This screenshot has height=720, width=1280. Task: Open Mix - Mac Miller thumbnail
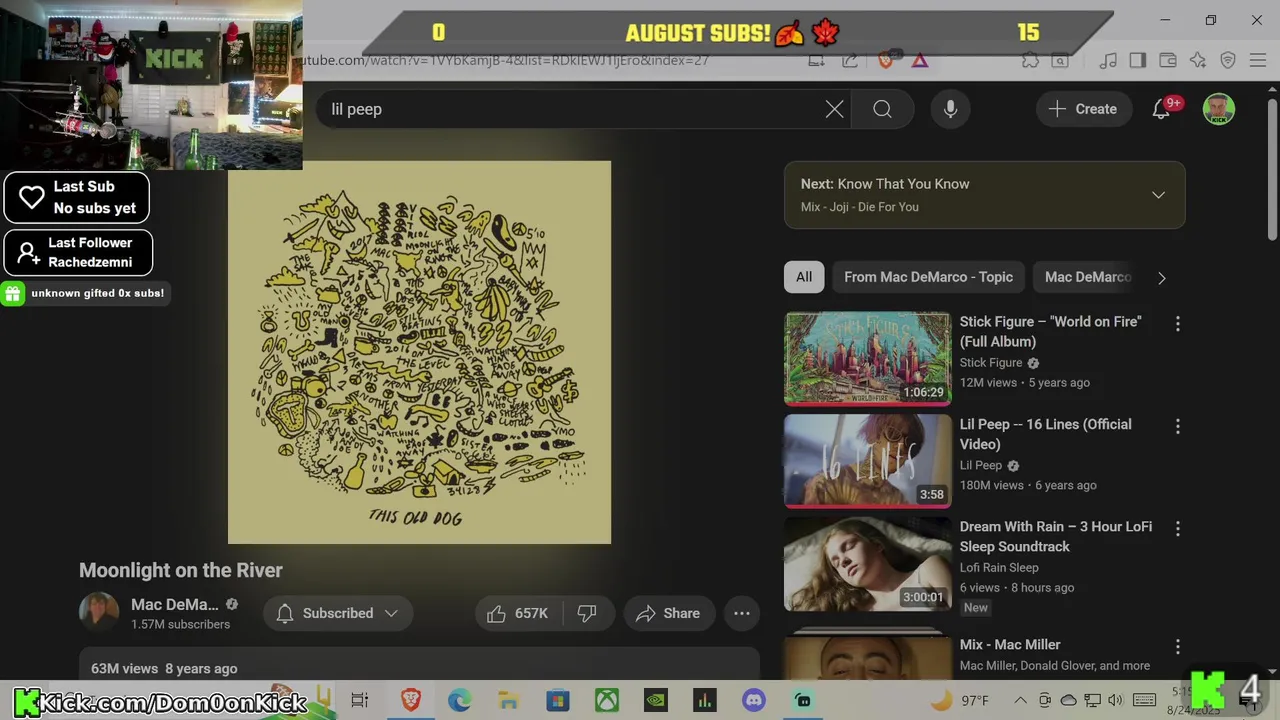867,656
